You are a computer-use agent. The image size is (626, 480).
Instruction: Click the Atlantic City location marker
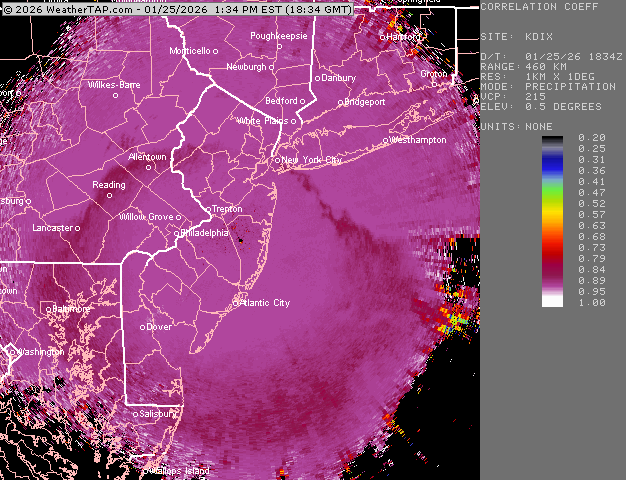[x=237, y=302]
